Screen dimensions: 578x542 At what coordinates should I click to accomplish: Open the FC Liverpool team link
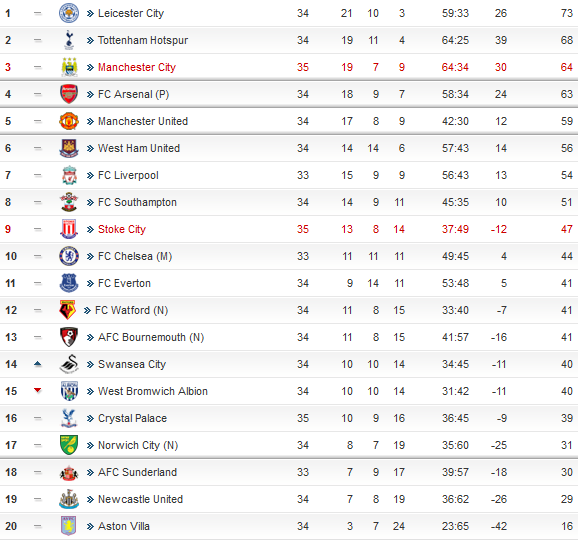coord(128,175)
